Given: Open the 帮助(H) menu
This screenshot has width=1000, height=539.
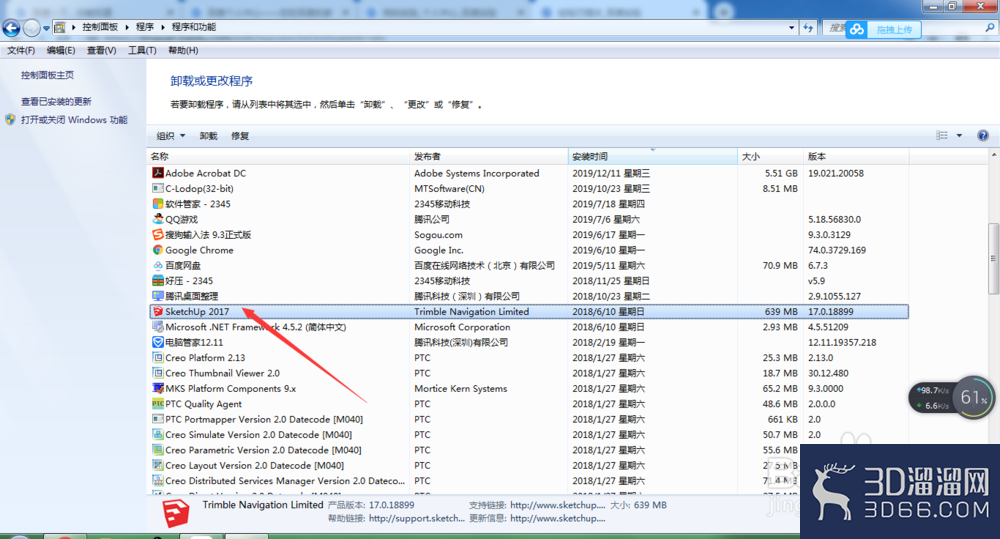Looking at the screenshot, I should coord(183,50).
